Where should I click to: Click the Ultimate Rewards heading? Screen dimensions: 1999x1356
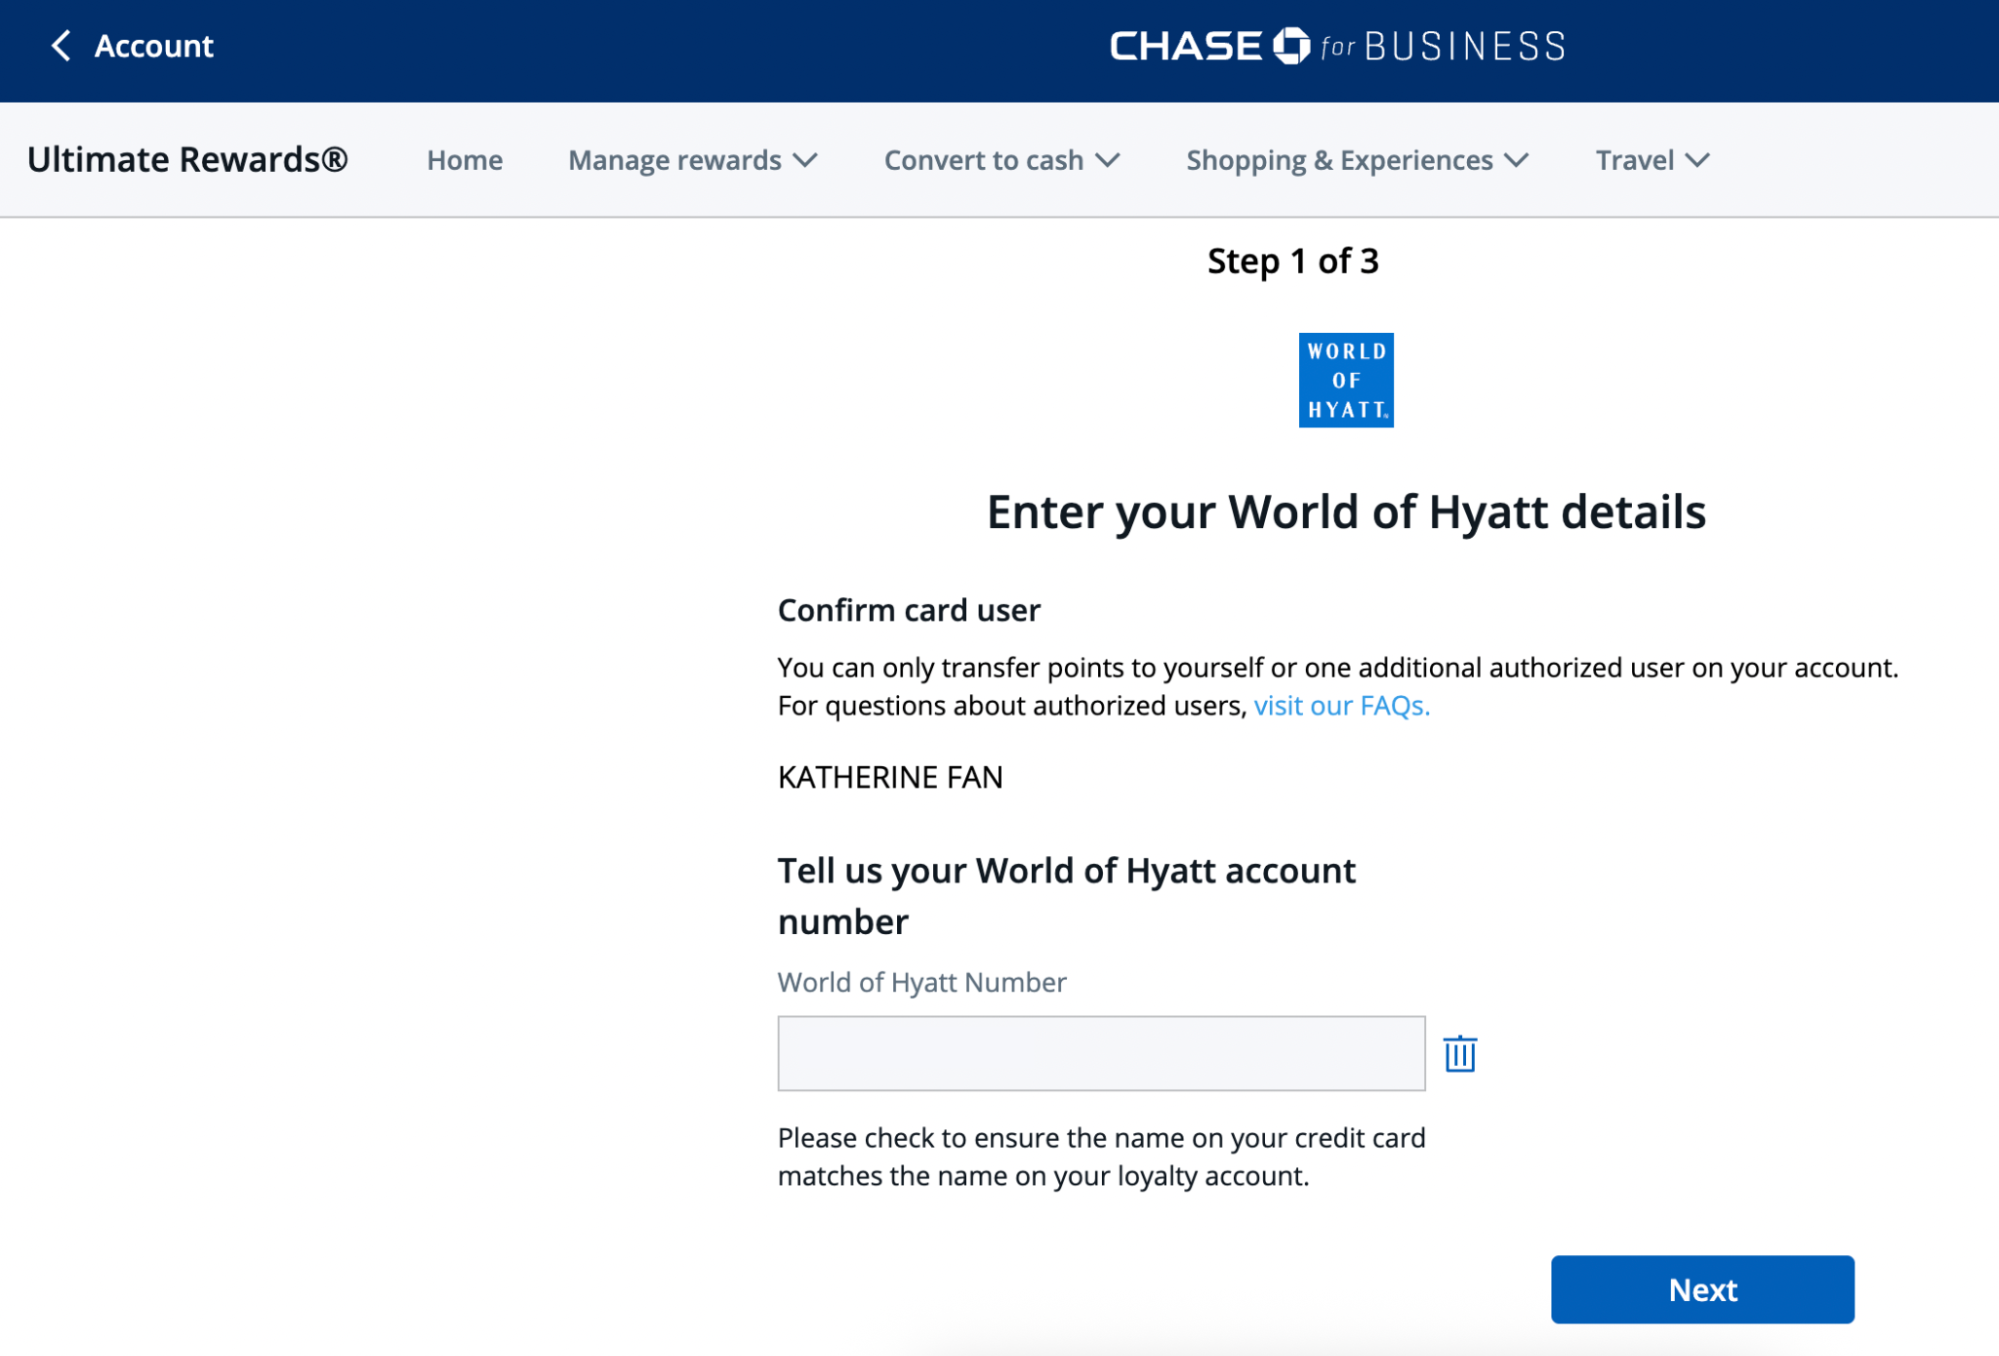188,159
